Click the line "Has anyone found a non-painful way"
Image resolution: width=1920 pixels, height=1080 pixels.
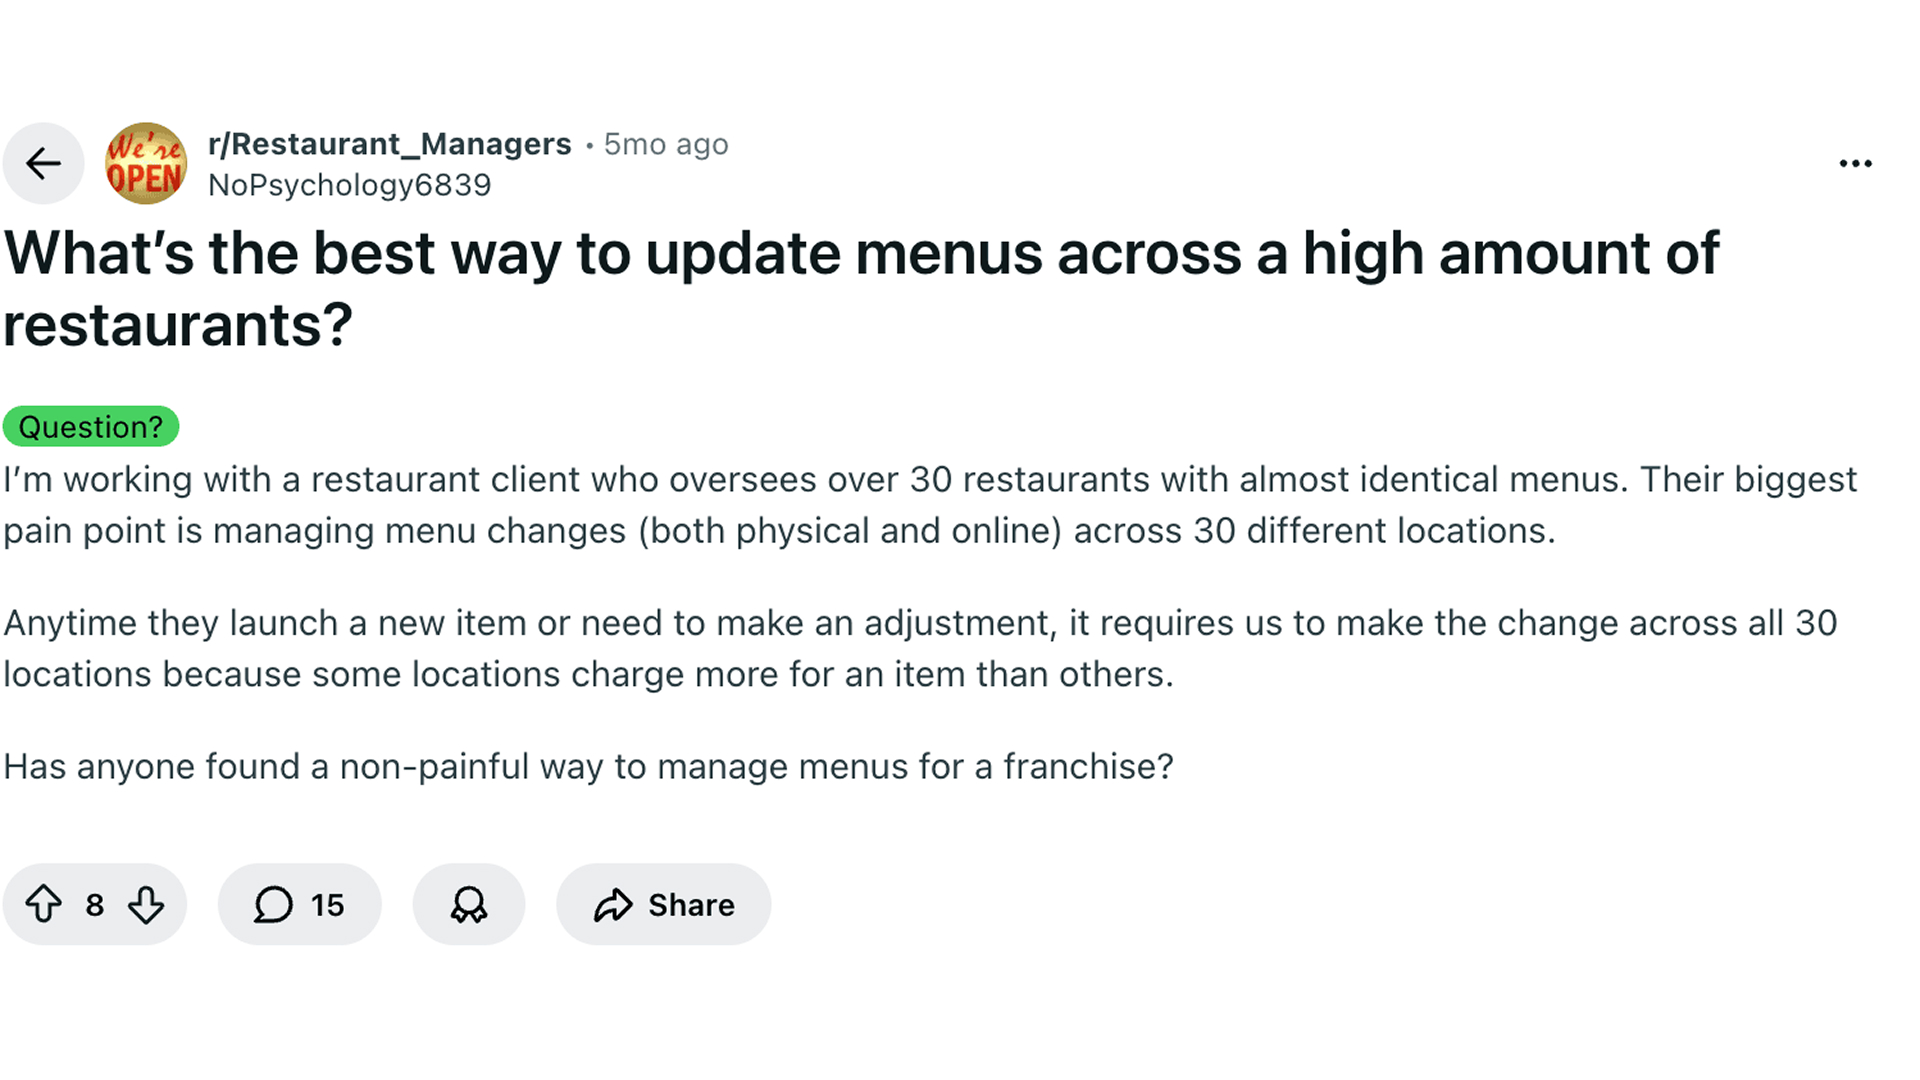(588, 767)
